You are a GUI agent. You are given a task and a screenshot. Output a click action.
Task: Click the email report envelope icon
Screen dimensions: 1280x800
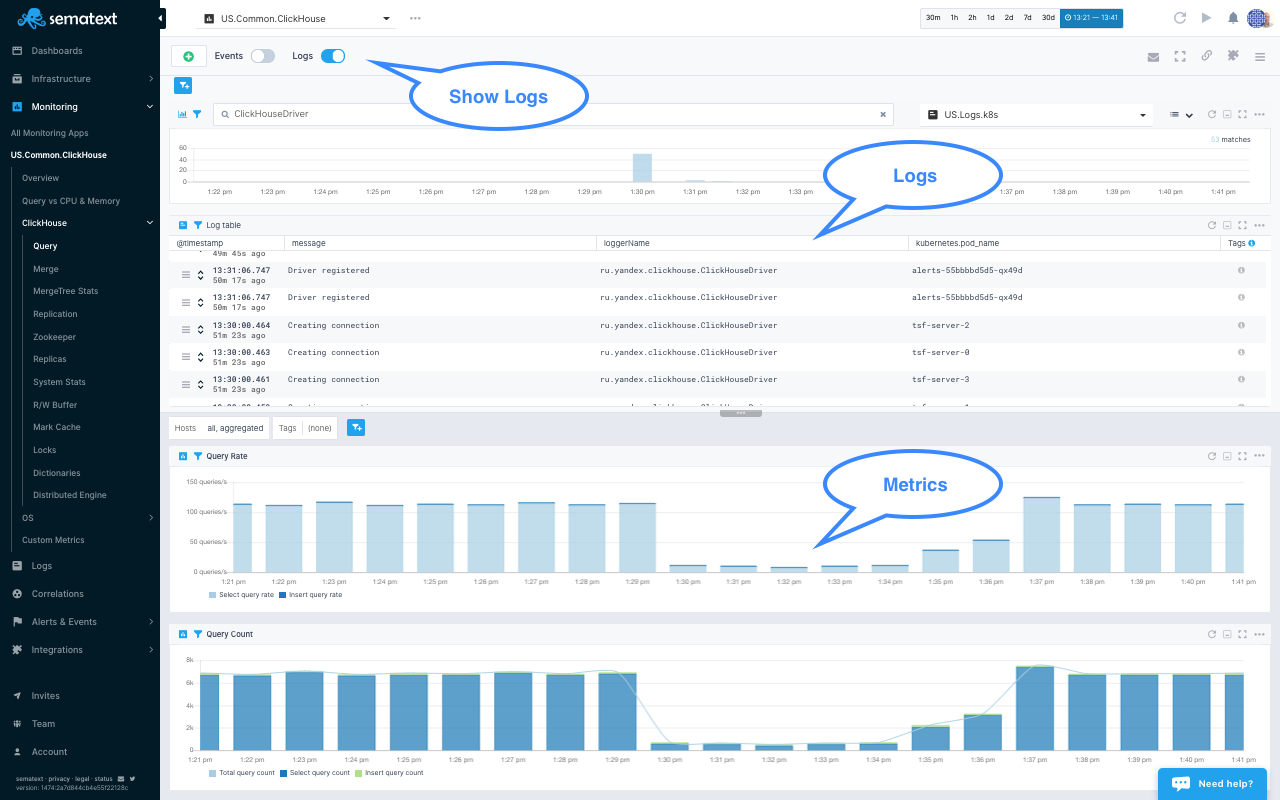pyautogui.click(x=1153, y=57)
